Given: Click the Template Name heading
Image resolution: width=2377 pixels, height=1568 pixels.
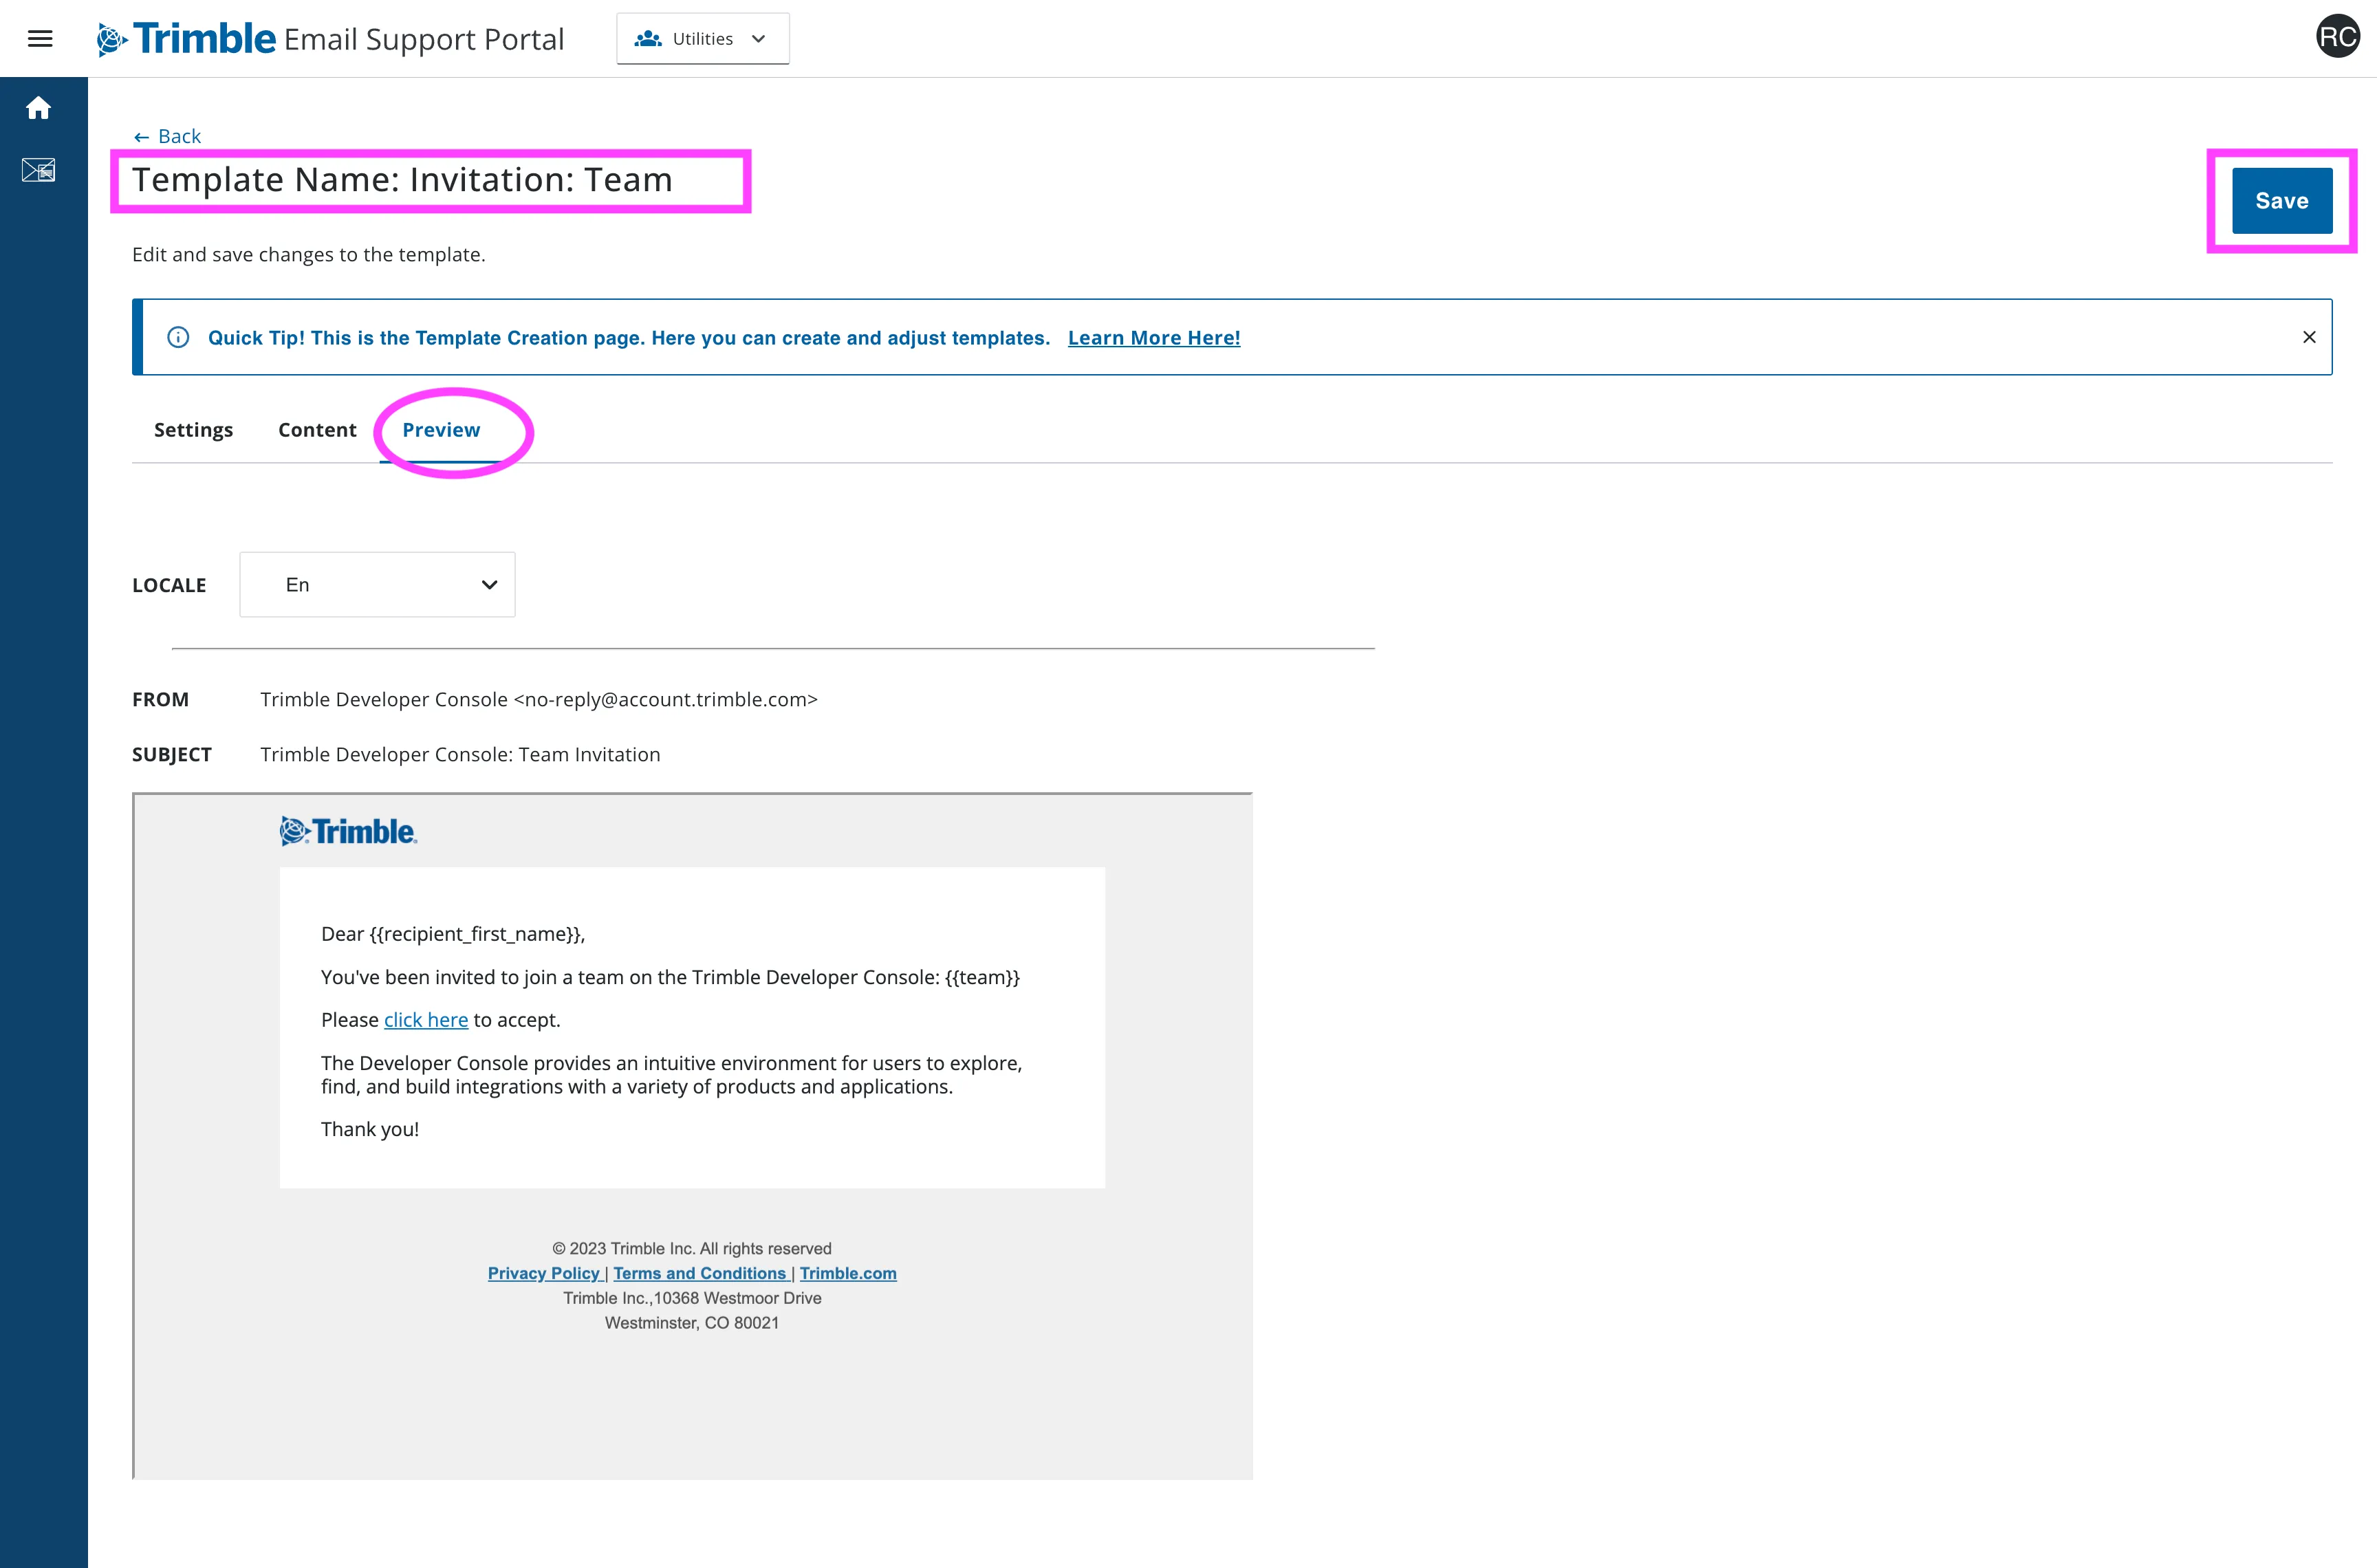Looking at the screenshot, I should coord(402,180).
